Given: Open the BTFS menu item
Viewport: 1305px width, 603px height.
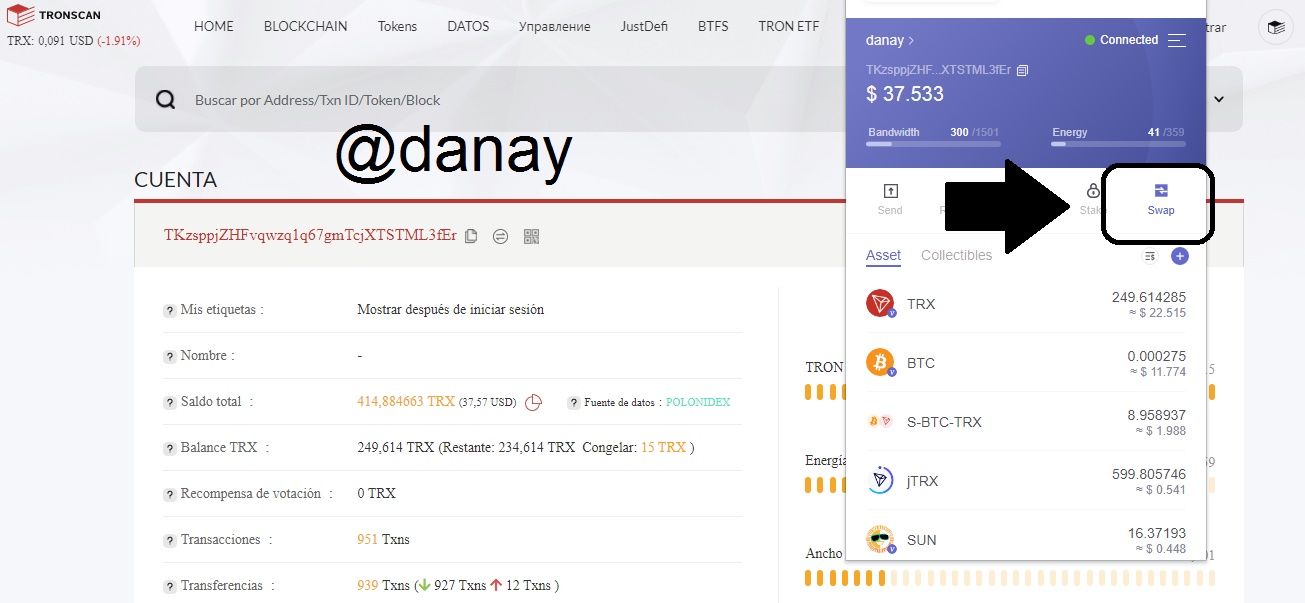Looking at the screenshot, I should click(713, 26).
